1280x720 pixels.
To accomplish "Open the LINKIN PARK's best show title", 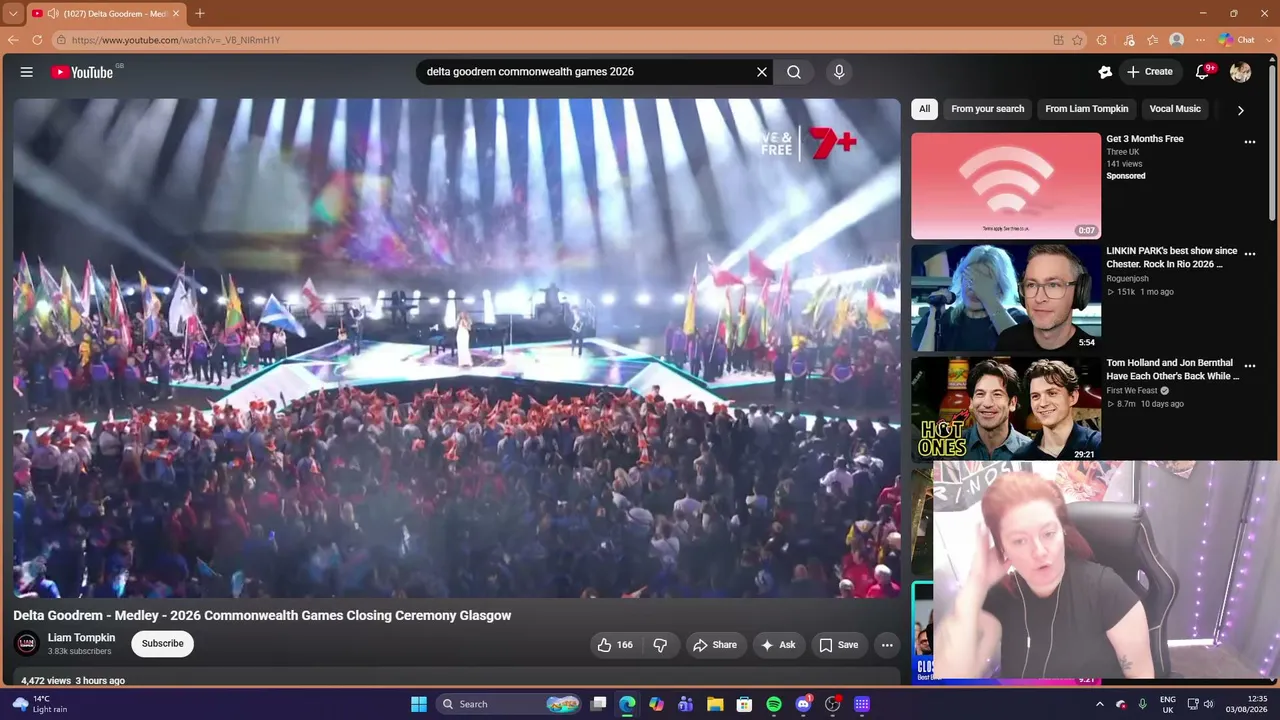I will pos(1172,257).
